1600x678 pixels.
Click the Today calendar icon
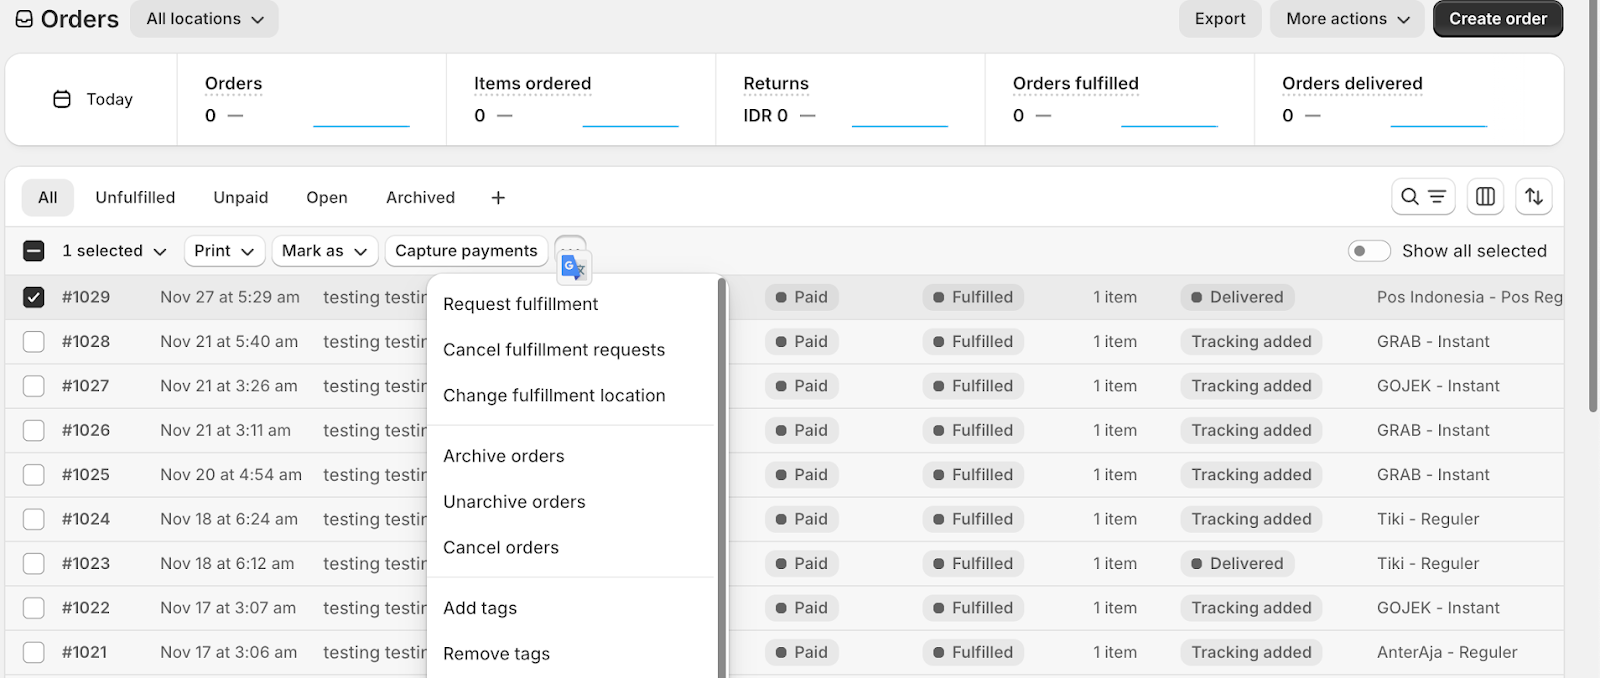[x=62, y=99]
